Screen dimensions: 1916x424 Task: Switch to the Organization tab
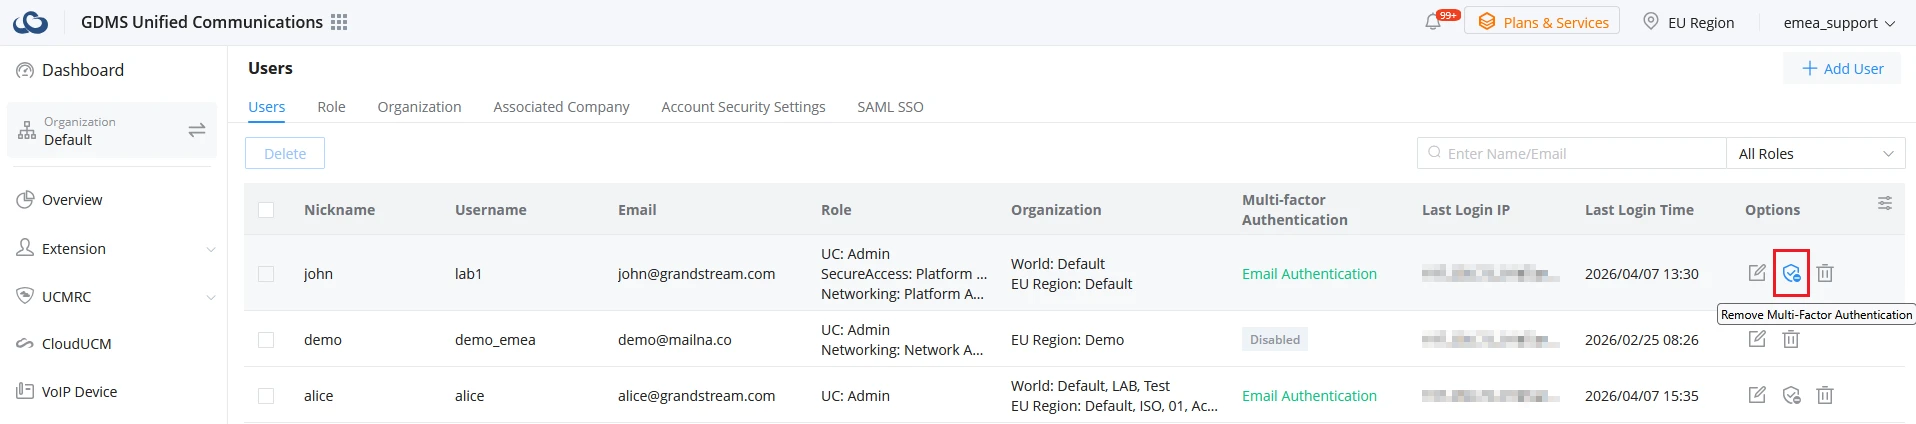pos(419,107)
